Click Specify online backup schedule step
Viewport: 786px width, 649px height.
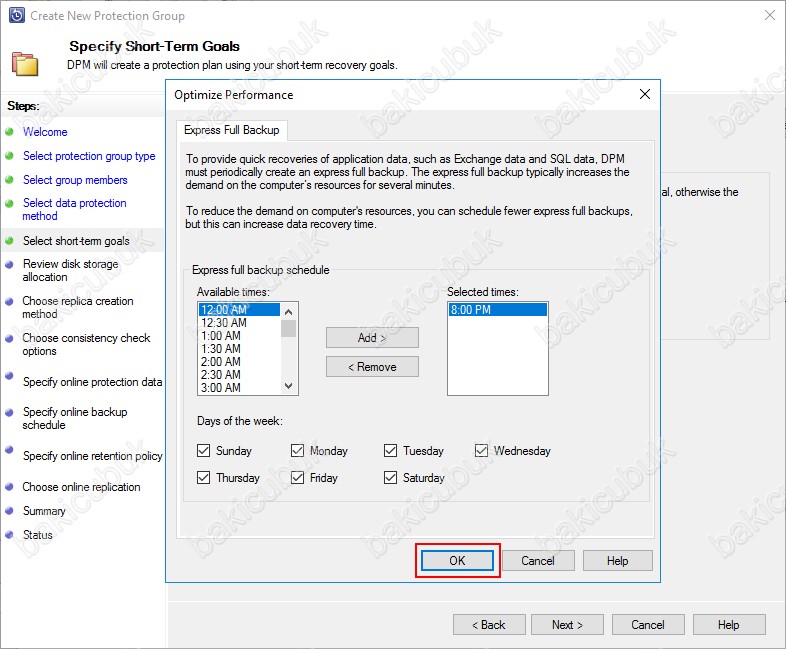point(75,418)
